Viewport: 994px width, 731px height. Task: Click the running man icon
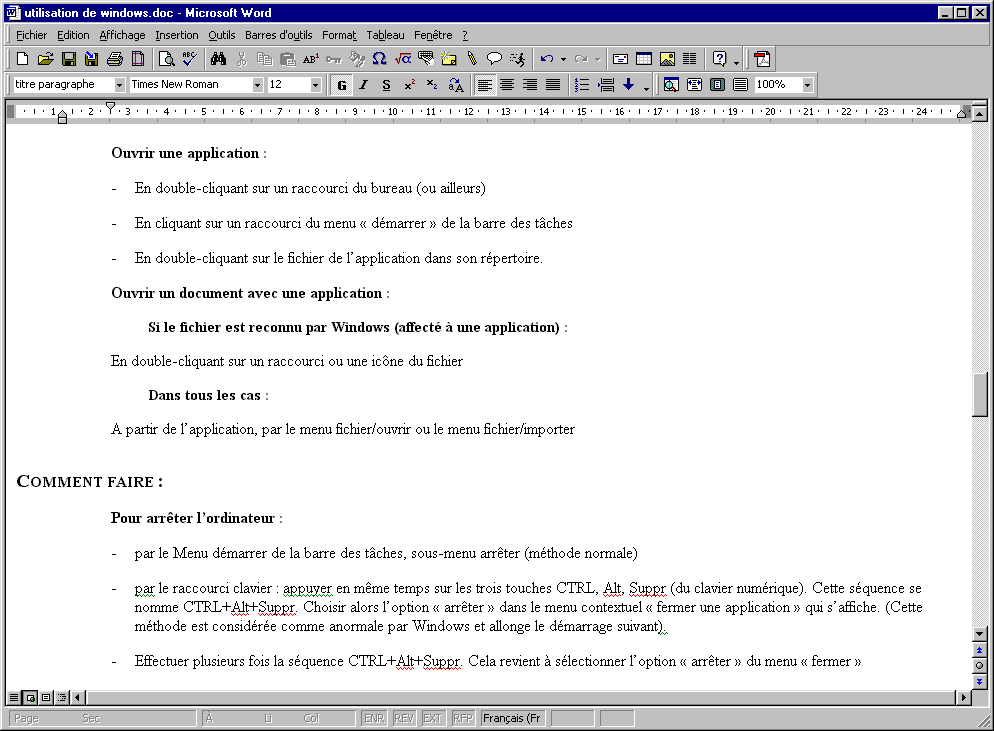click(517, 60)
